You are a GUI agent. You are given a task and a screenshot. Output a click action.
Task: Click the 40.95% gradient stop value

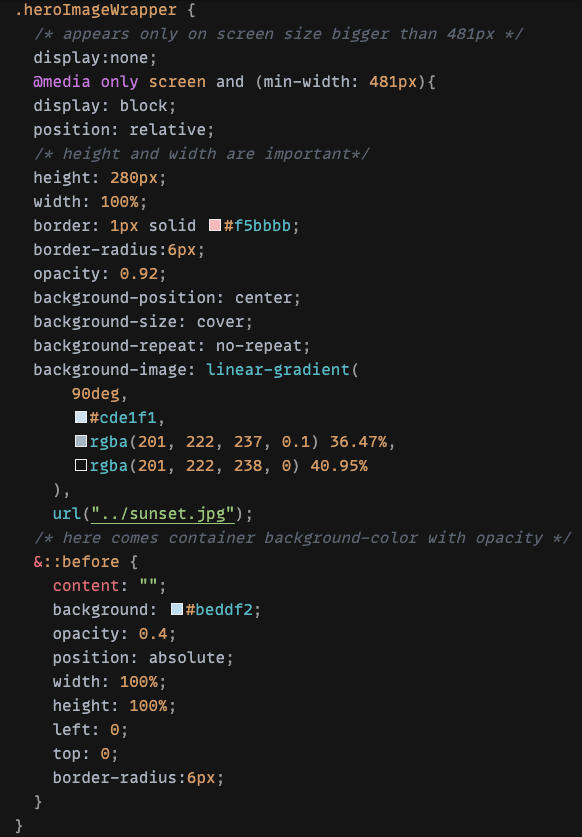[x=339, y=465]
